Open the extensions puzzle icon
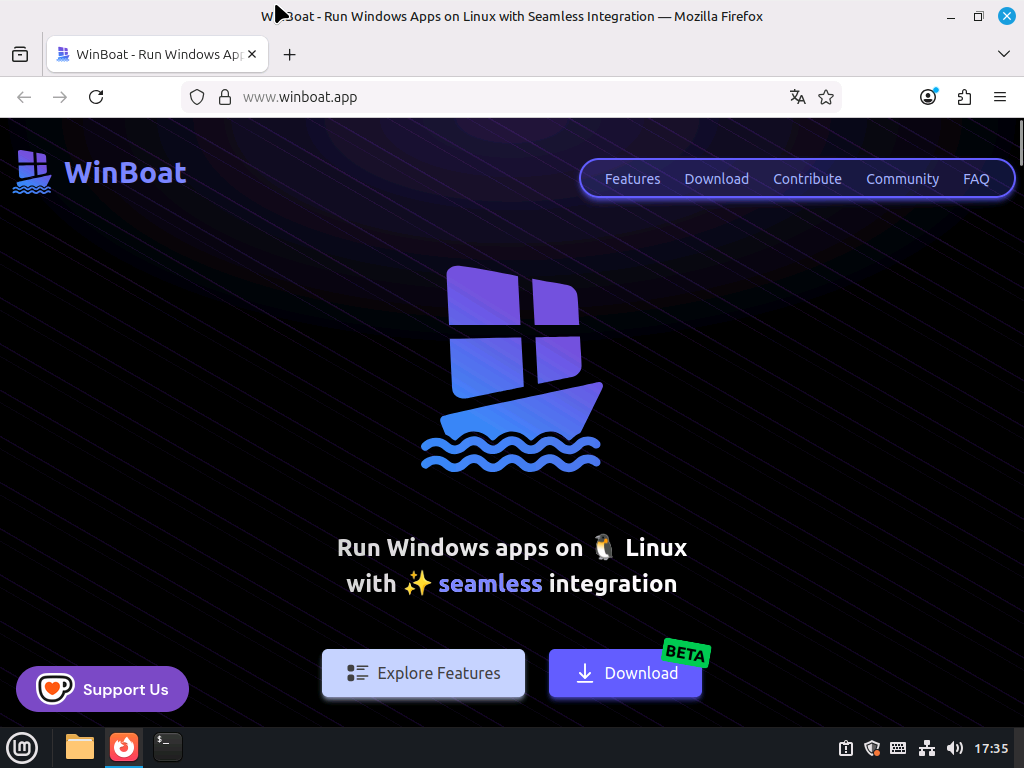1024x768 pixels. click(x=964, y=97)
